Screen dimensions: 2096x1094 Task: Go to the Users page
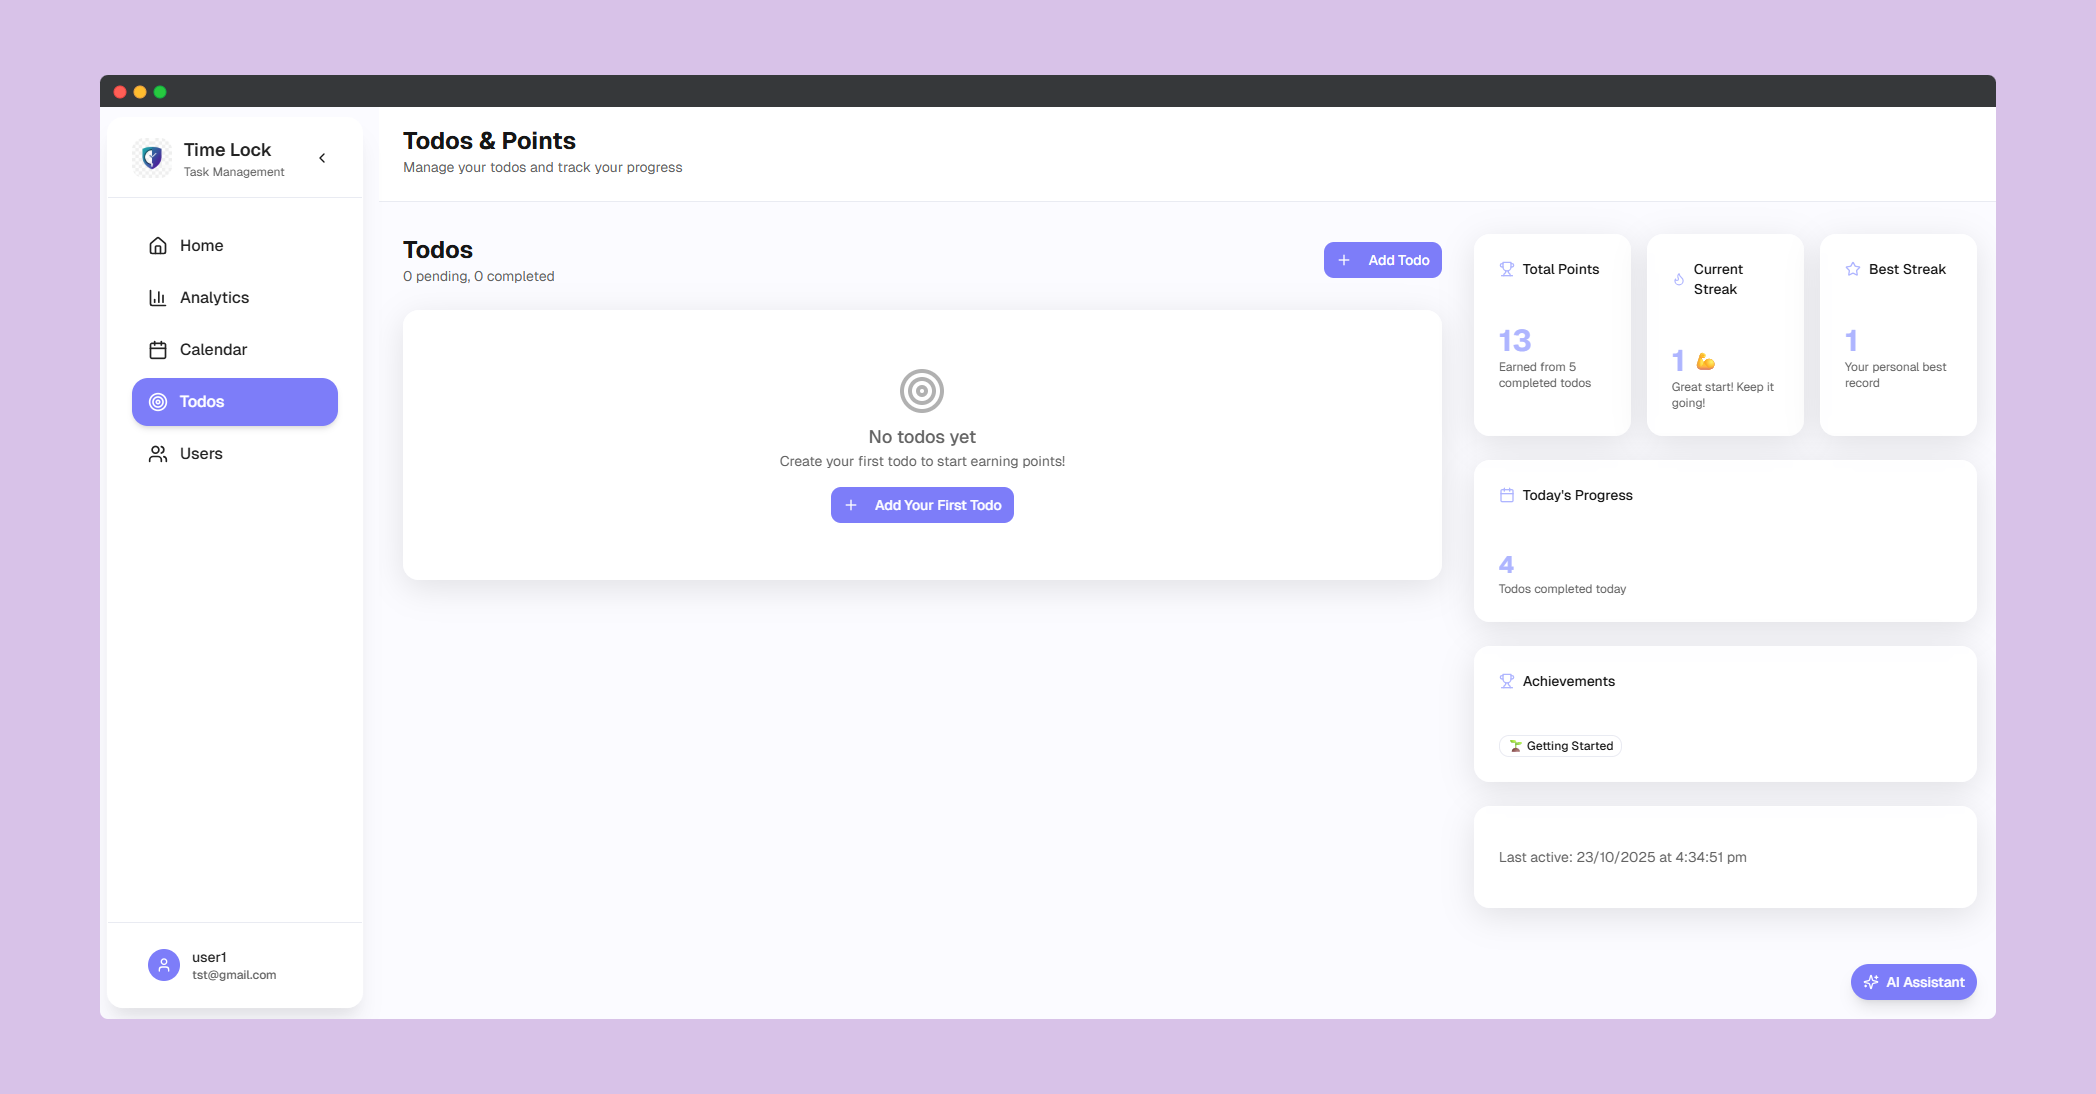click(x=201, y=454)
